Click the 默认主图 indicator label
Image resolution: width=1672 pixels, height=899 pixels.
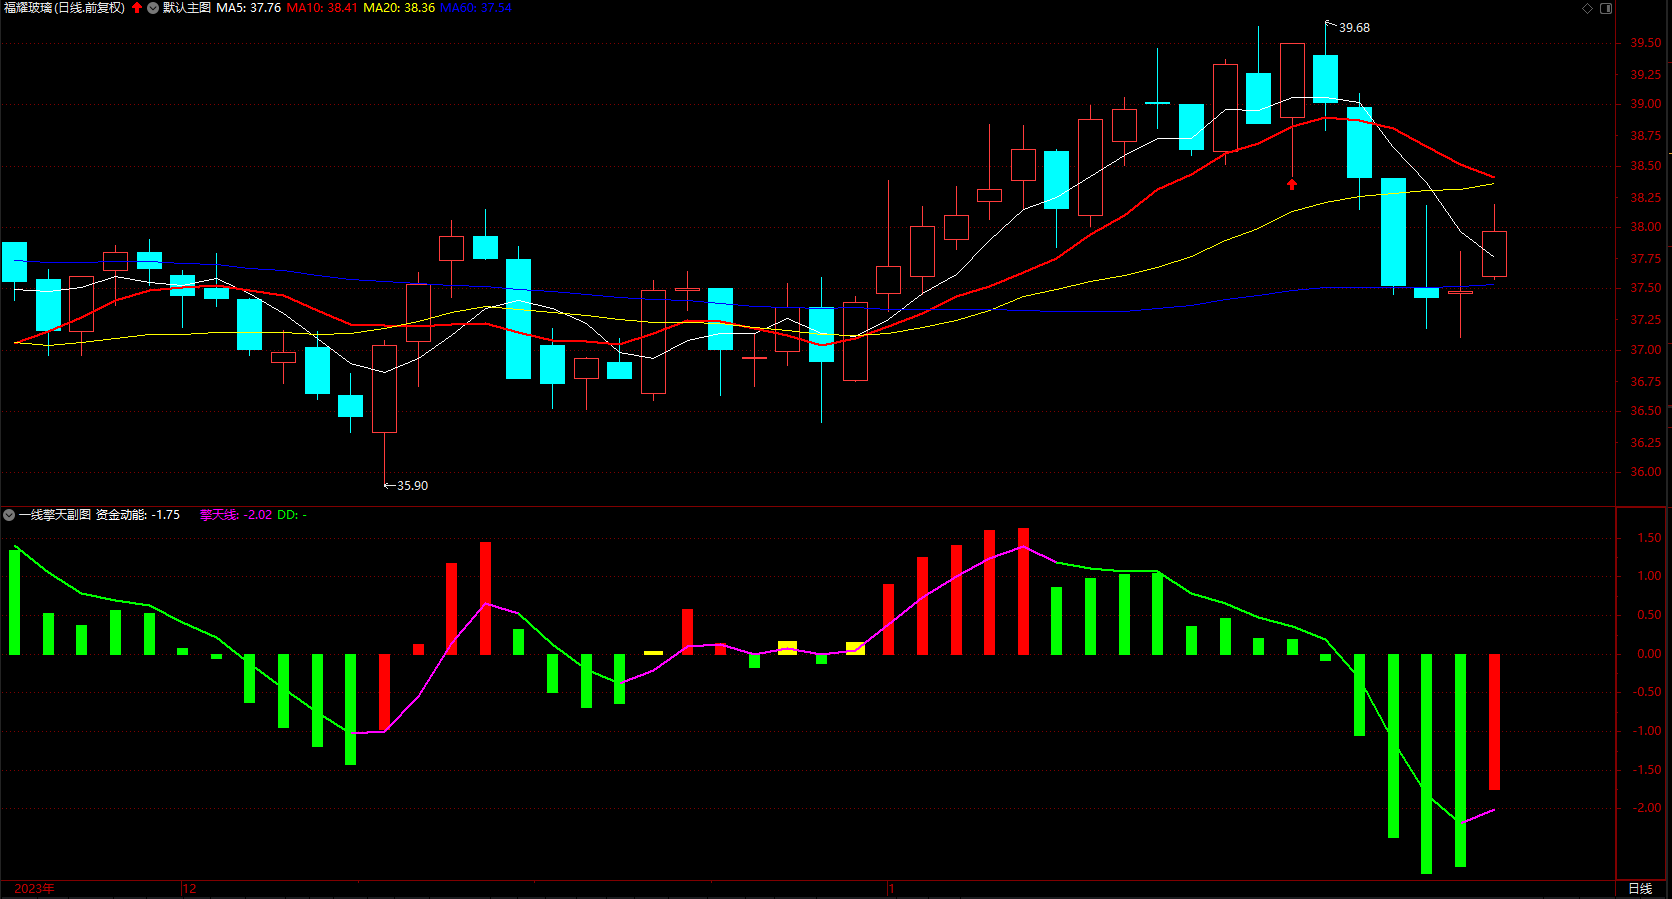pos(187,8)
